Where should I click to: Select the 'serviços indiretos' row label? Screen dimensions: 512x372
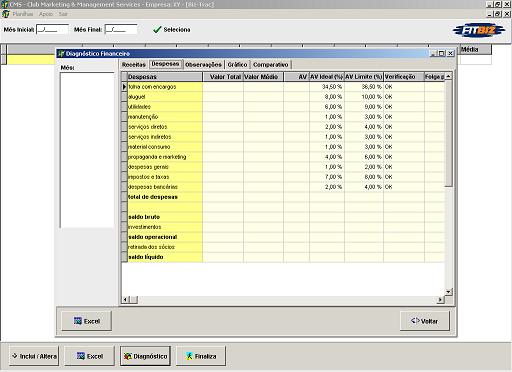click(x=149, y=137)
